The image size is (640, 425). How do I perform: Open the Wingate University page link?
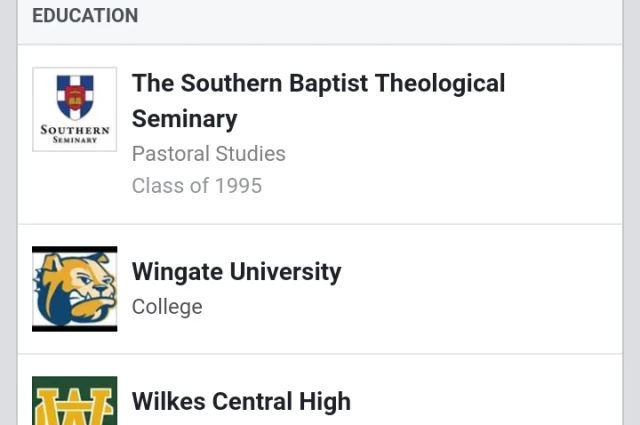click(236, 272)
